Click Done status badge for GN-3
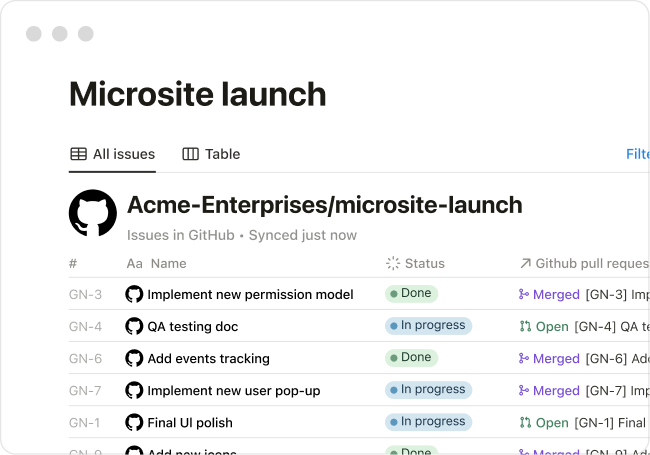 (411, 294)
